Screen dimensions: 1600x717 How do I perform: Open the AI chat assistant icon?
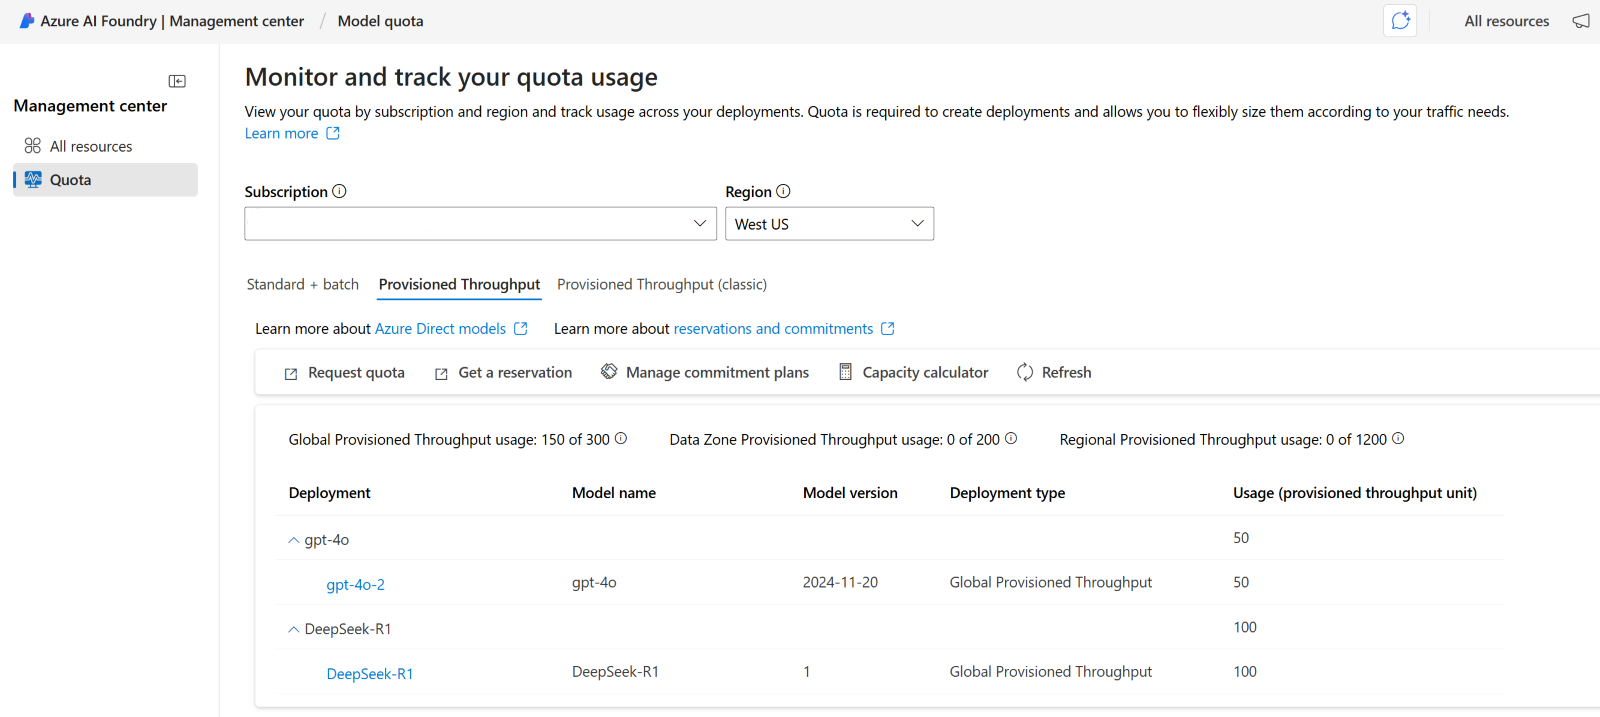[1400, 21]
